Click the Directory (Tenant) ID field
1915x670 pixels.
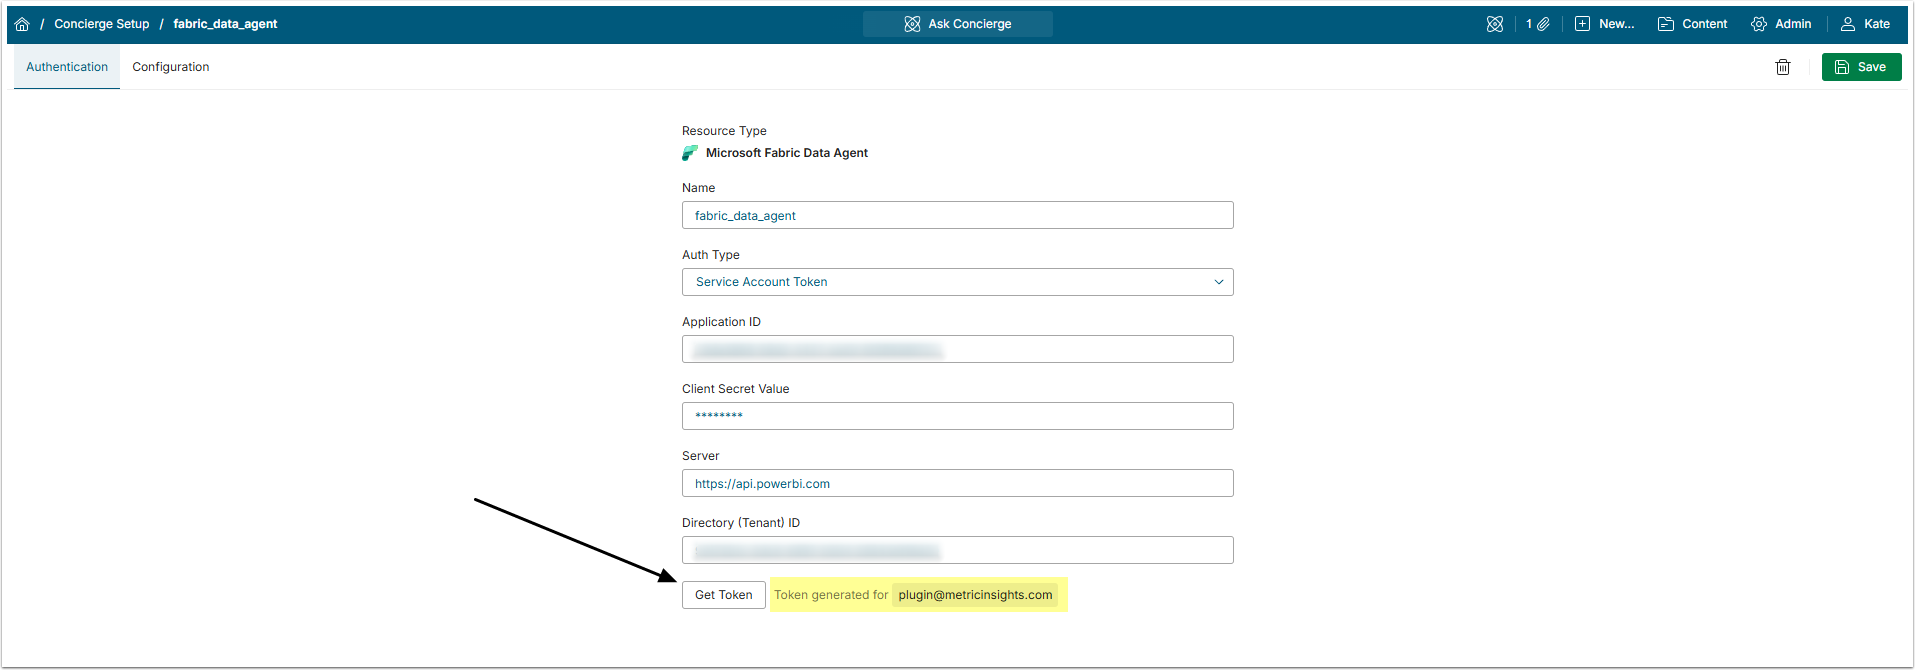click(957, 550)
